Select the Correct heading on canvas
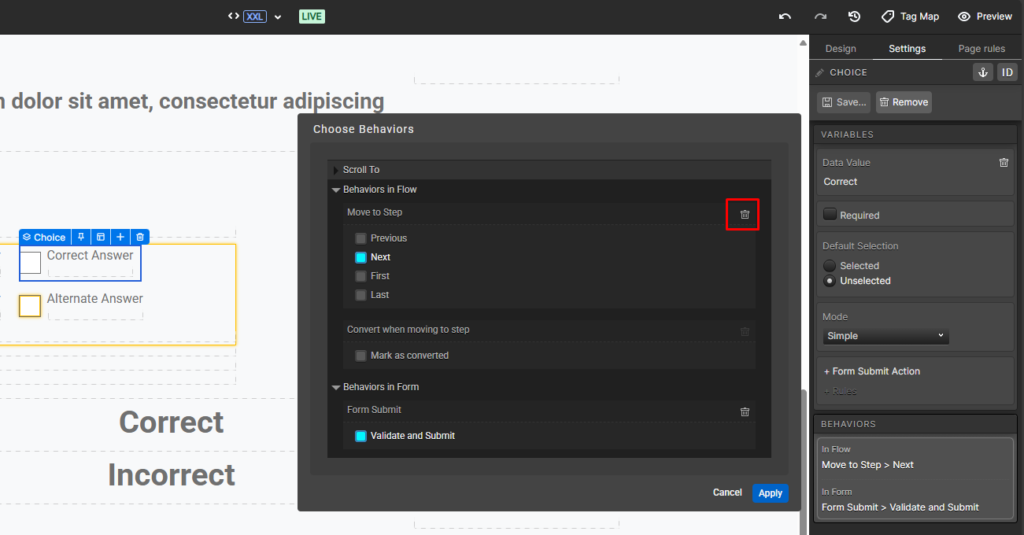Viewport: 1024px width, 535px height. (x=171, y=422)
